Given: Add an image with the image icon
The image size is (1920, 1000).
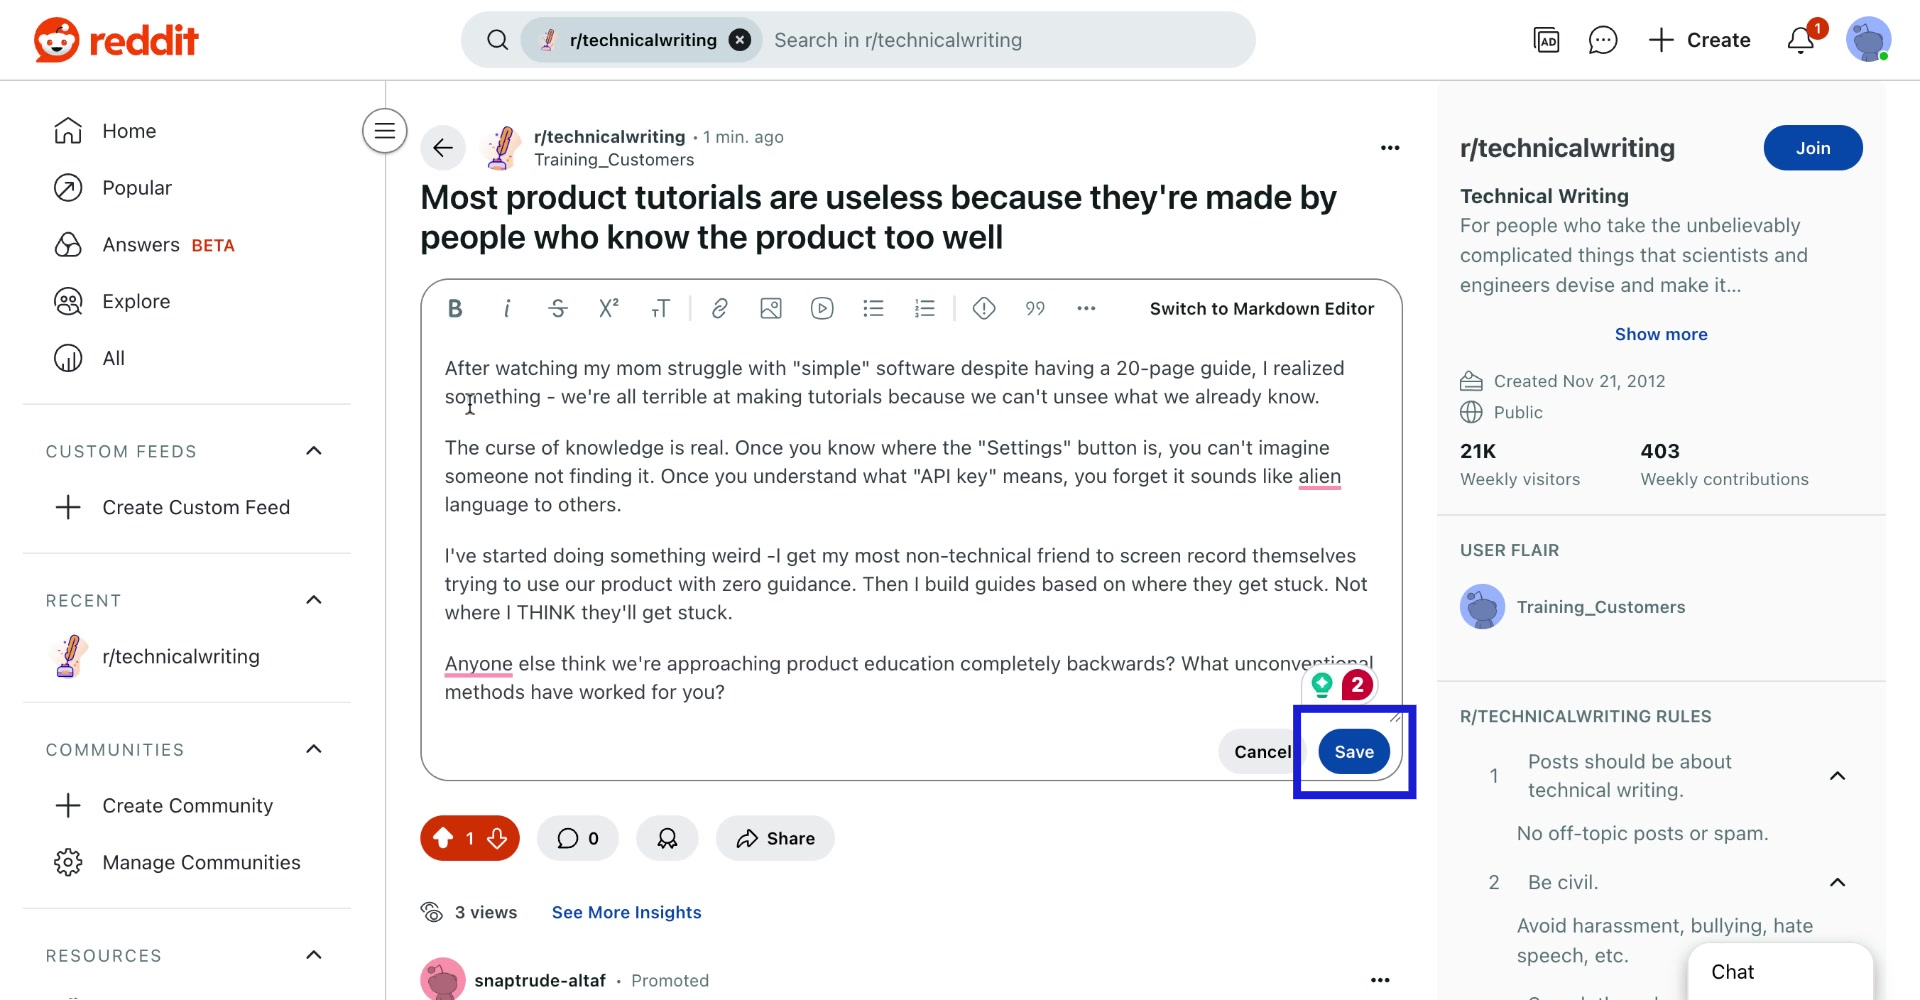Looking at the screenshot, I should [x=771, y=308].
